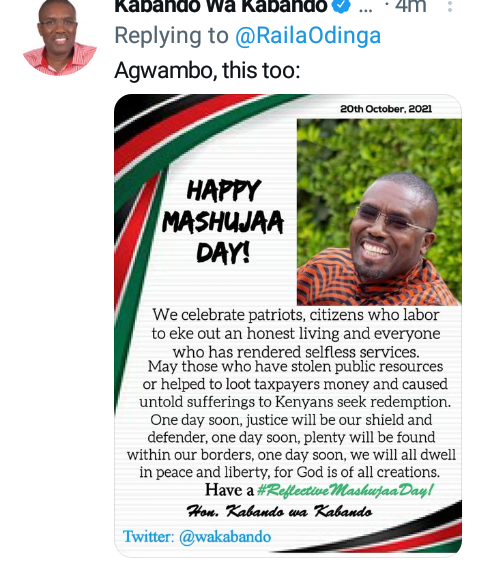Click the Kabando Wa Kabando display name
Image resolution: width=480 pixels, height=564 pixels.
click(x=221, y=5)
